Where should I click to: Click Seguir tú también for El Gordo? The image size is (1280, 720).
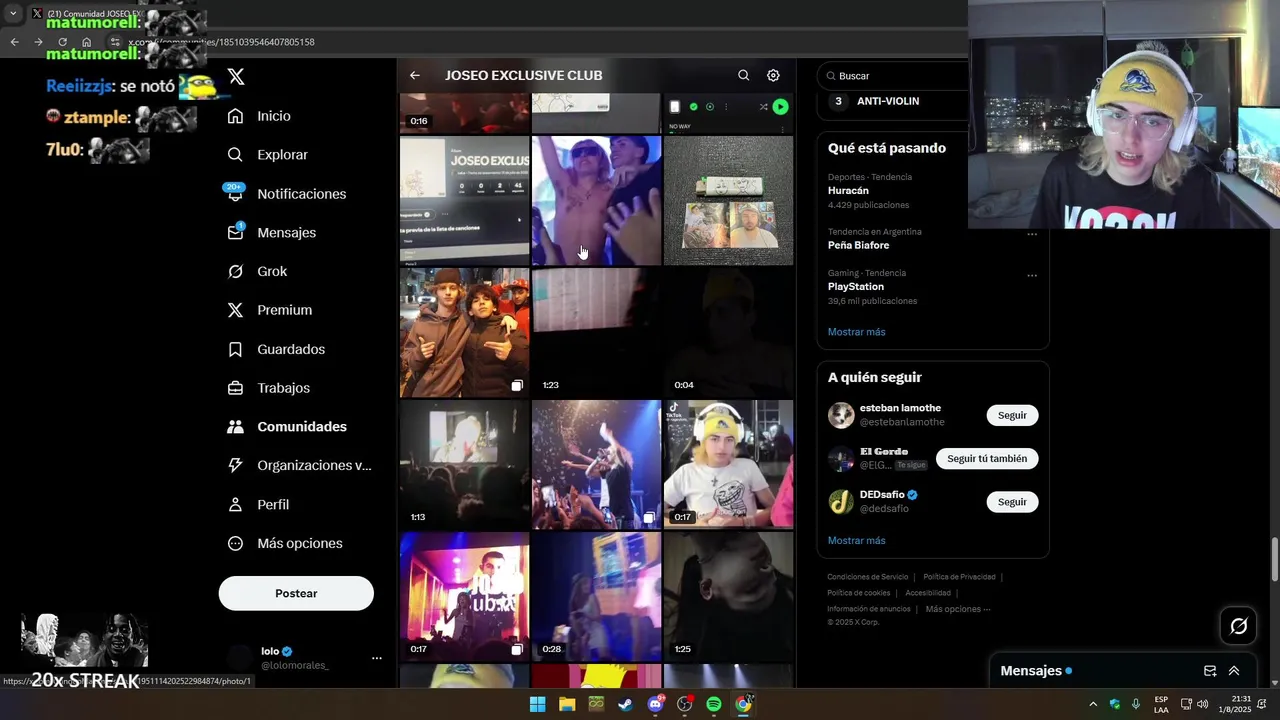(987, 458)
